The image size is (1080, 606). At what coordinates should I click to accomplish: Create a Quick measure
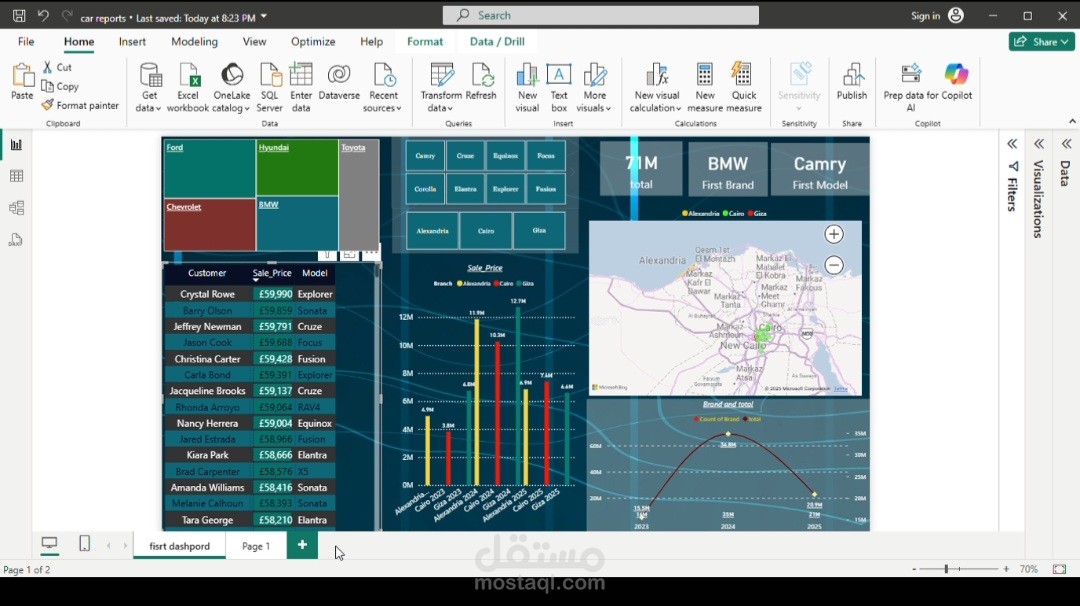743,87
